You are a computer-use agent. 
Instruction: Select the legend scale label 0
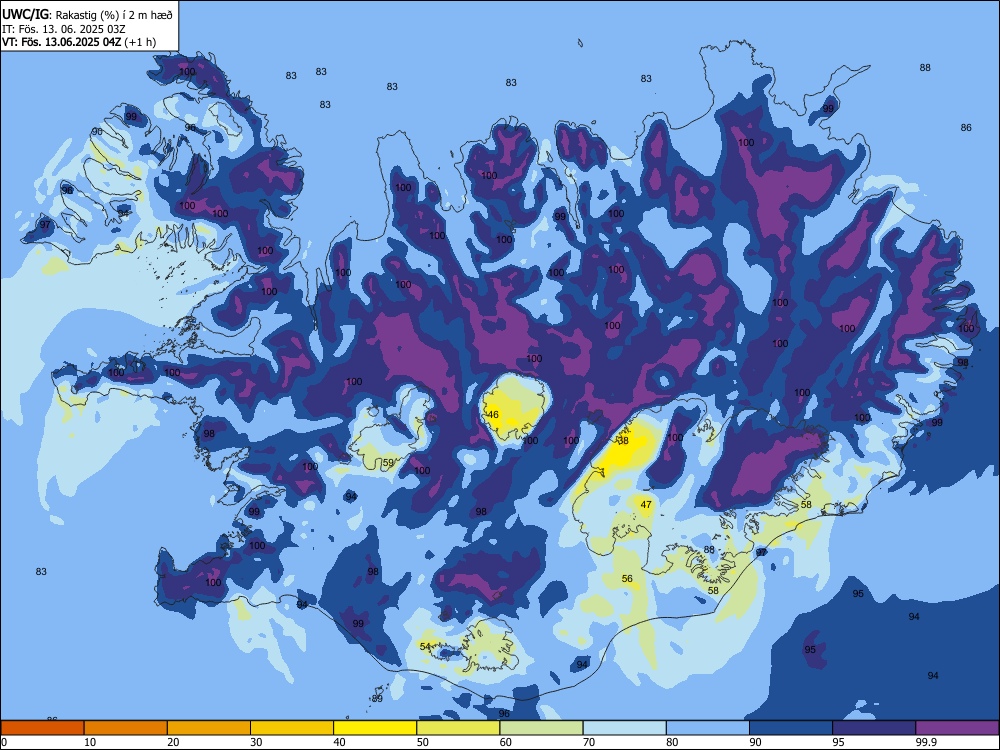click(x=4, y=742)
